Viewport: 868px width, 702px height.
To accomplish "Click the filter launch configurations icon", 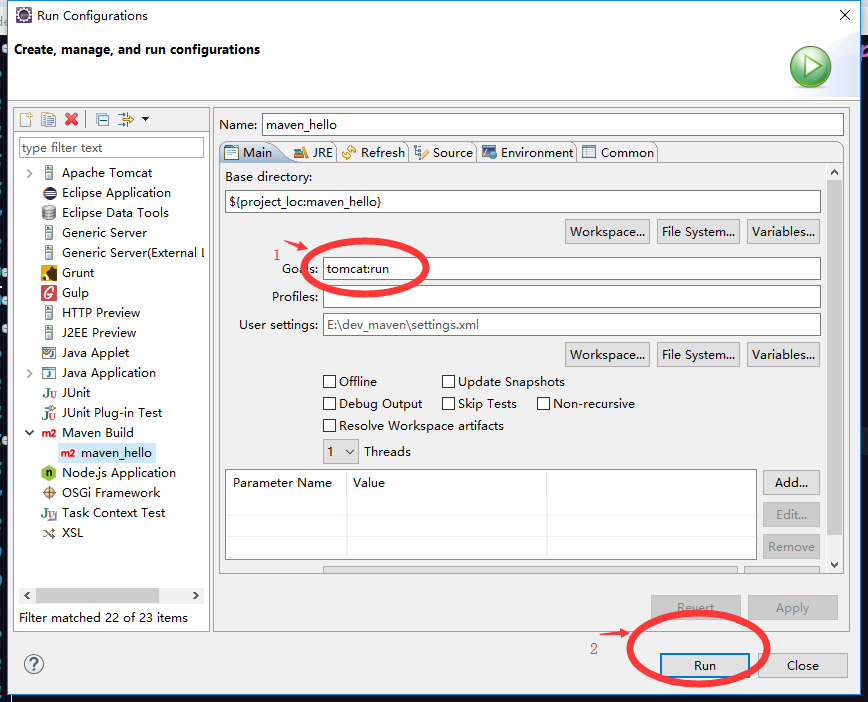I will point(127,120).
